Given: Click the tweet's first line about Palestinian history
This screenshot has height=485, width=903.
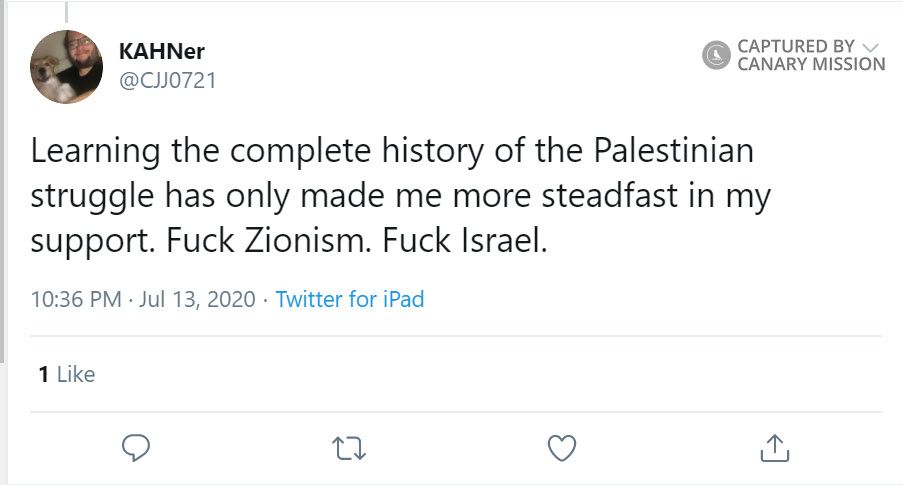Looking at the screenshot, I should 391,151.
